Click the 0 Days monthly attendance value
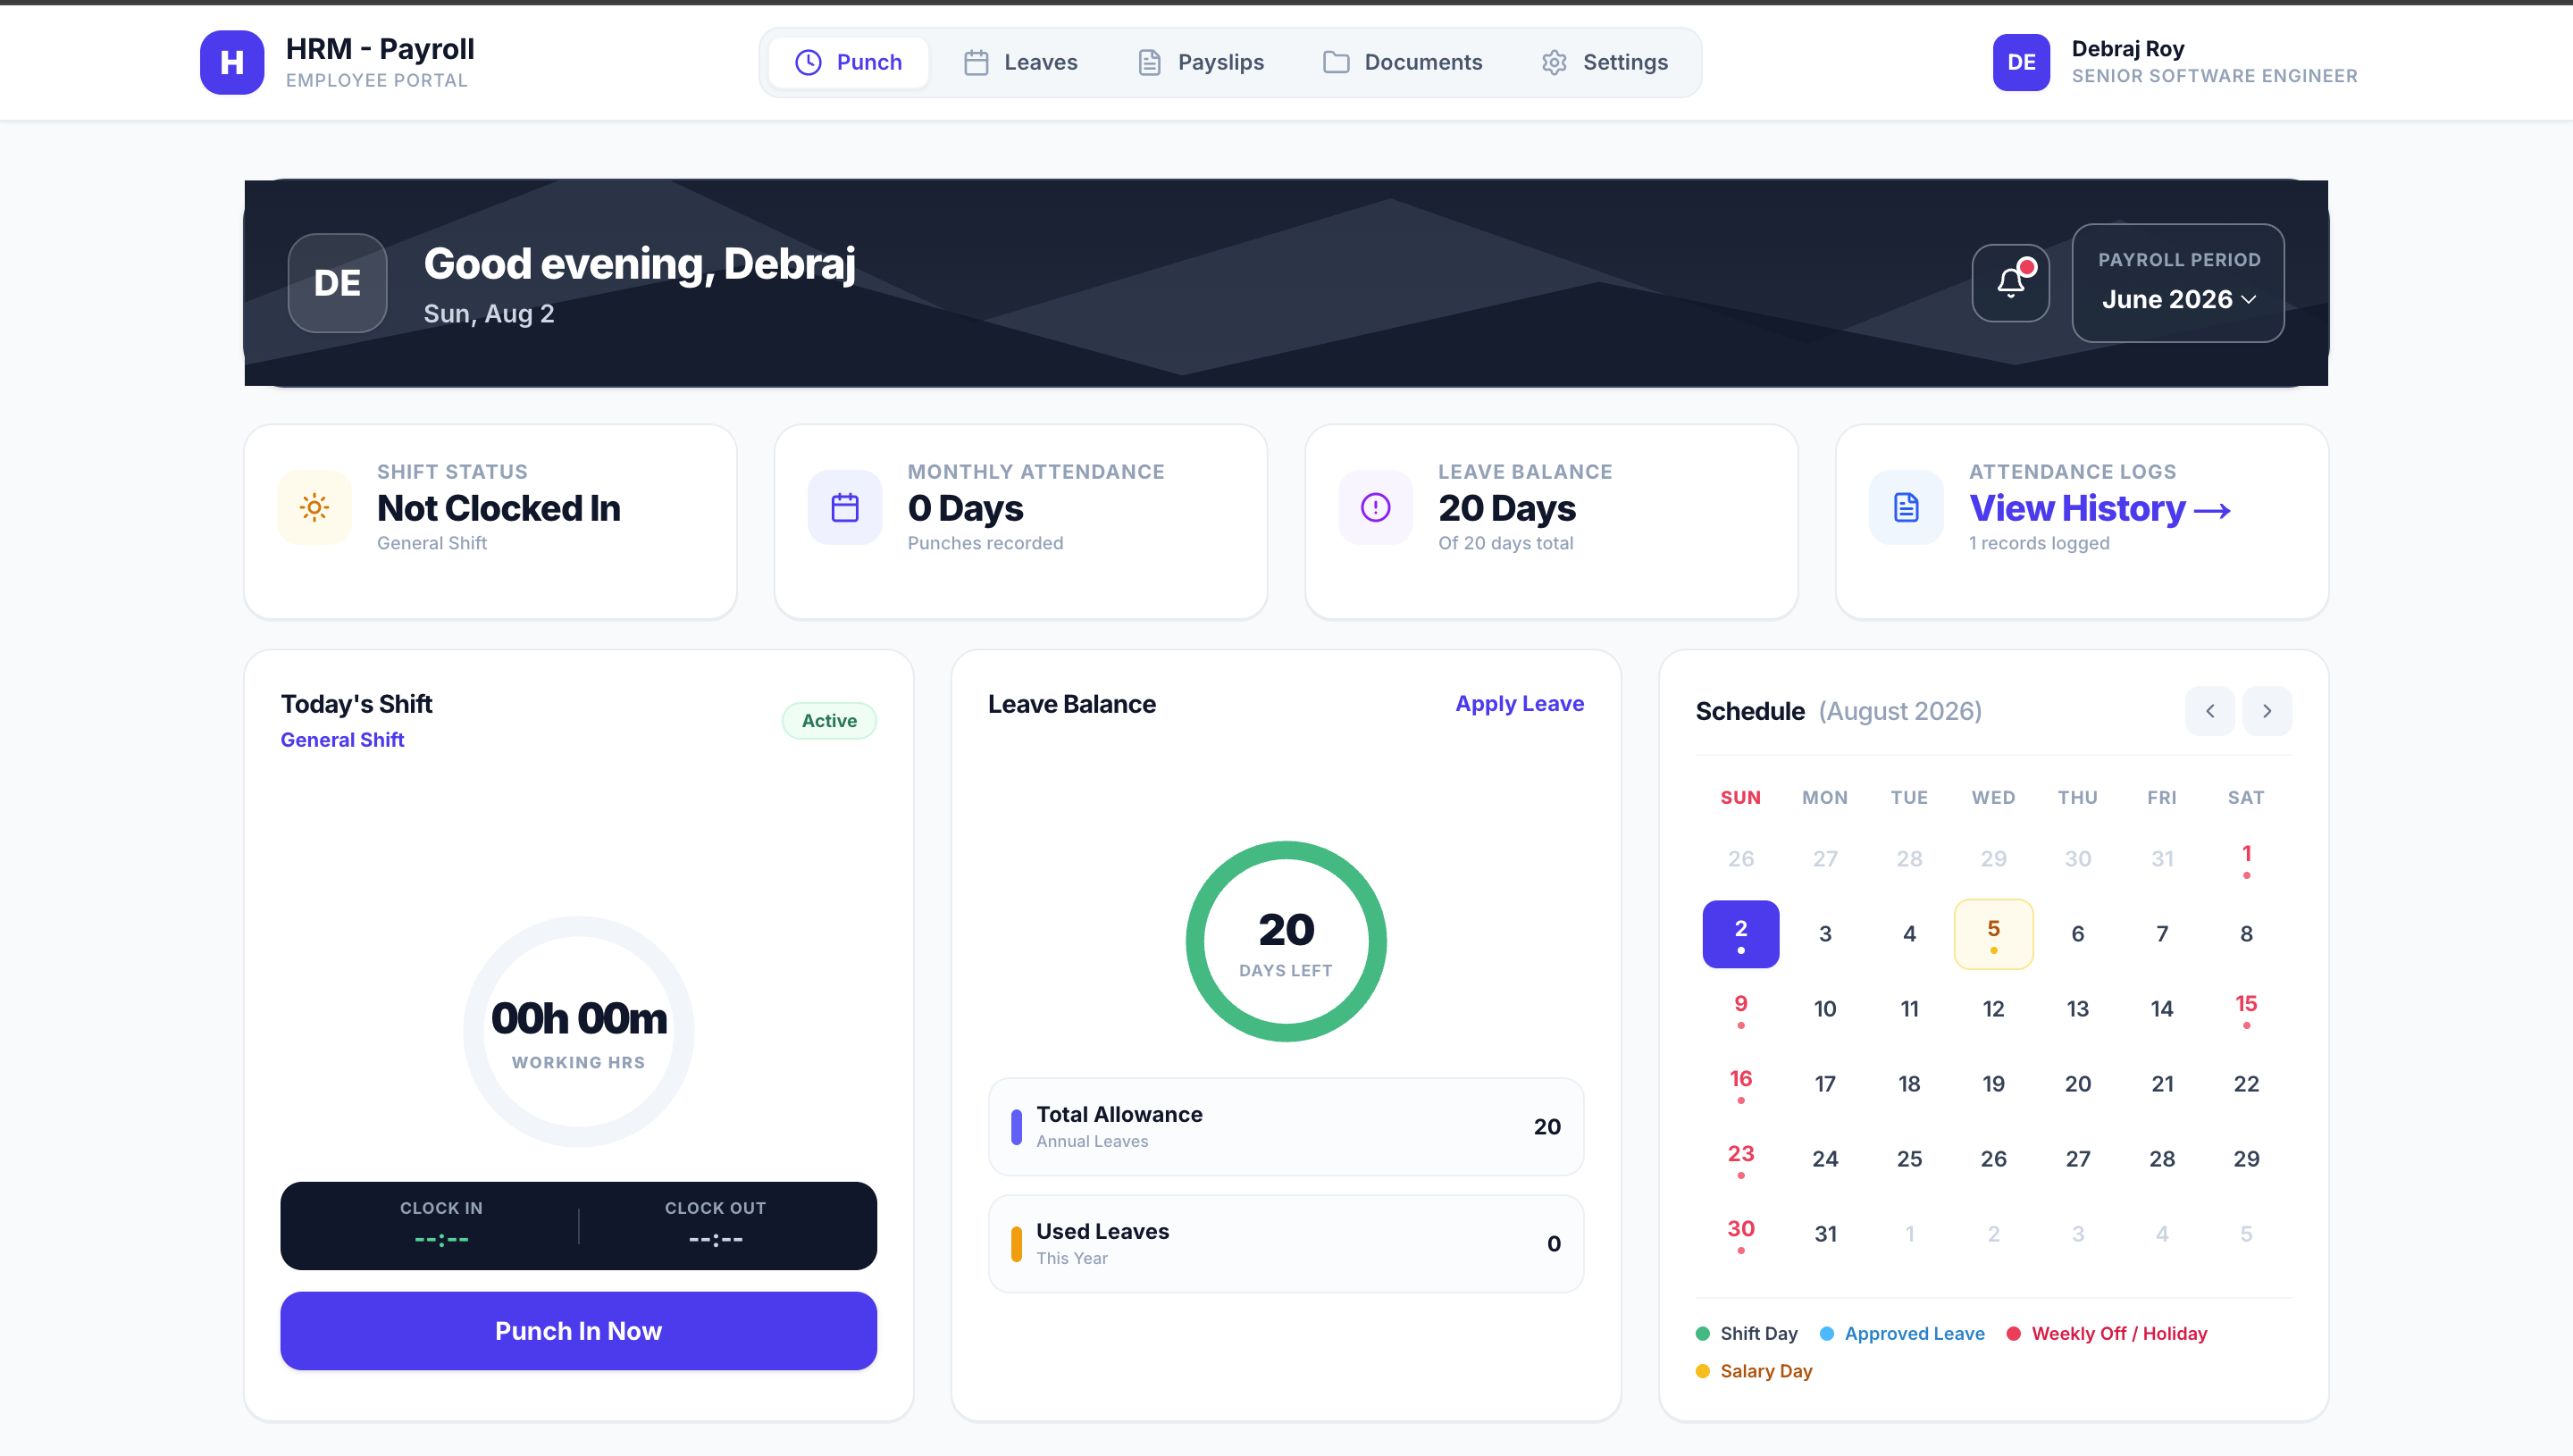2573x1456 pixels. click(x=965, y=508)
